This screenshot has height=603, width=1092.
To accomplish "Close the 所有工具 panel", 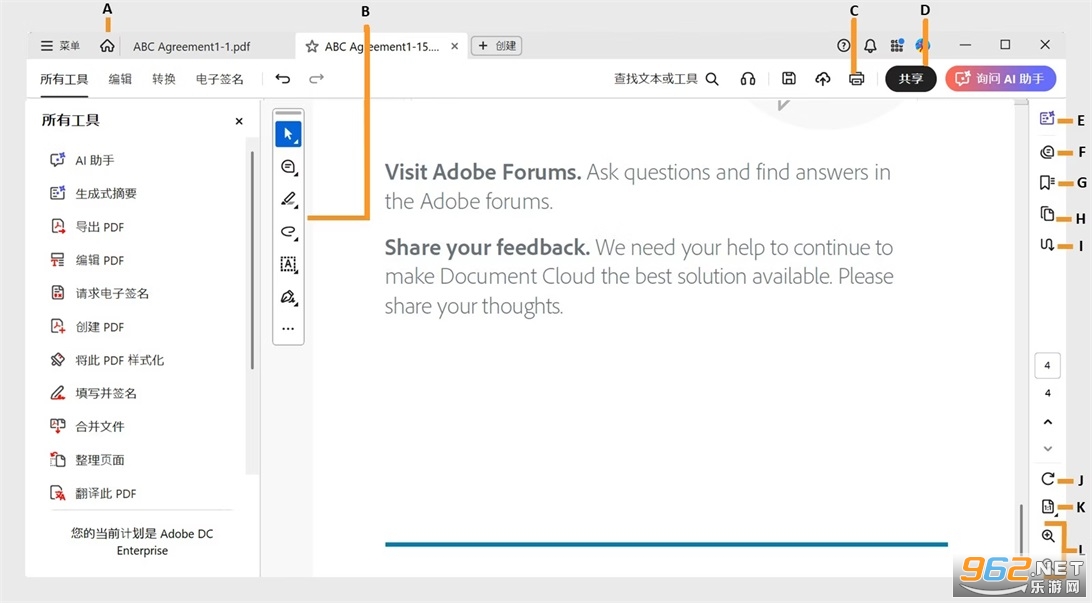I will point(239,121).
